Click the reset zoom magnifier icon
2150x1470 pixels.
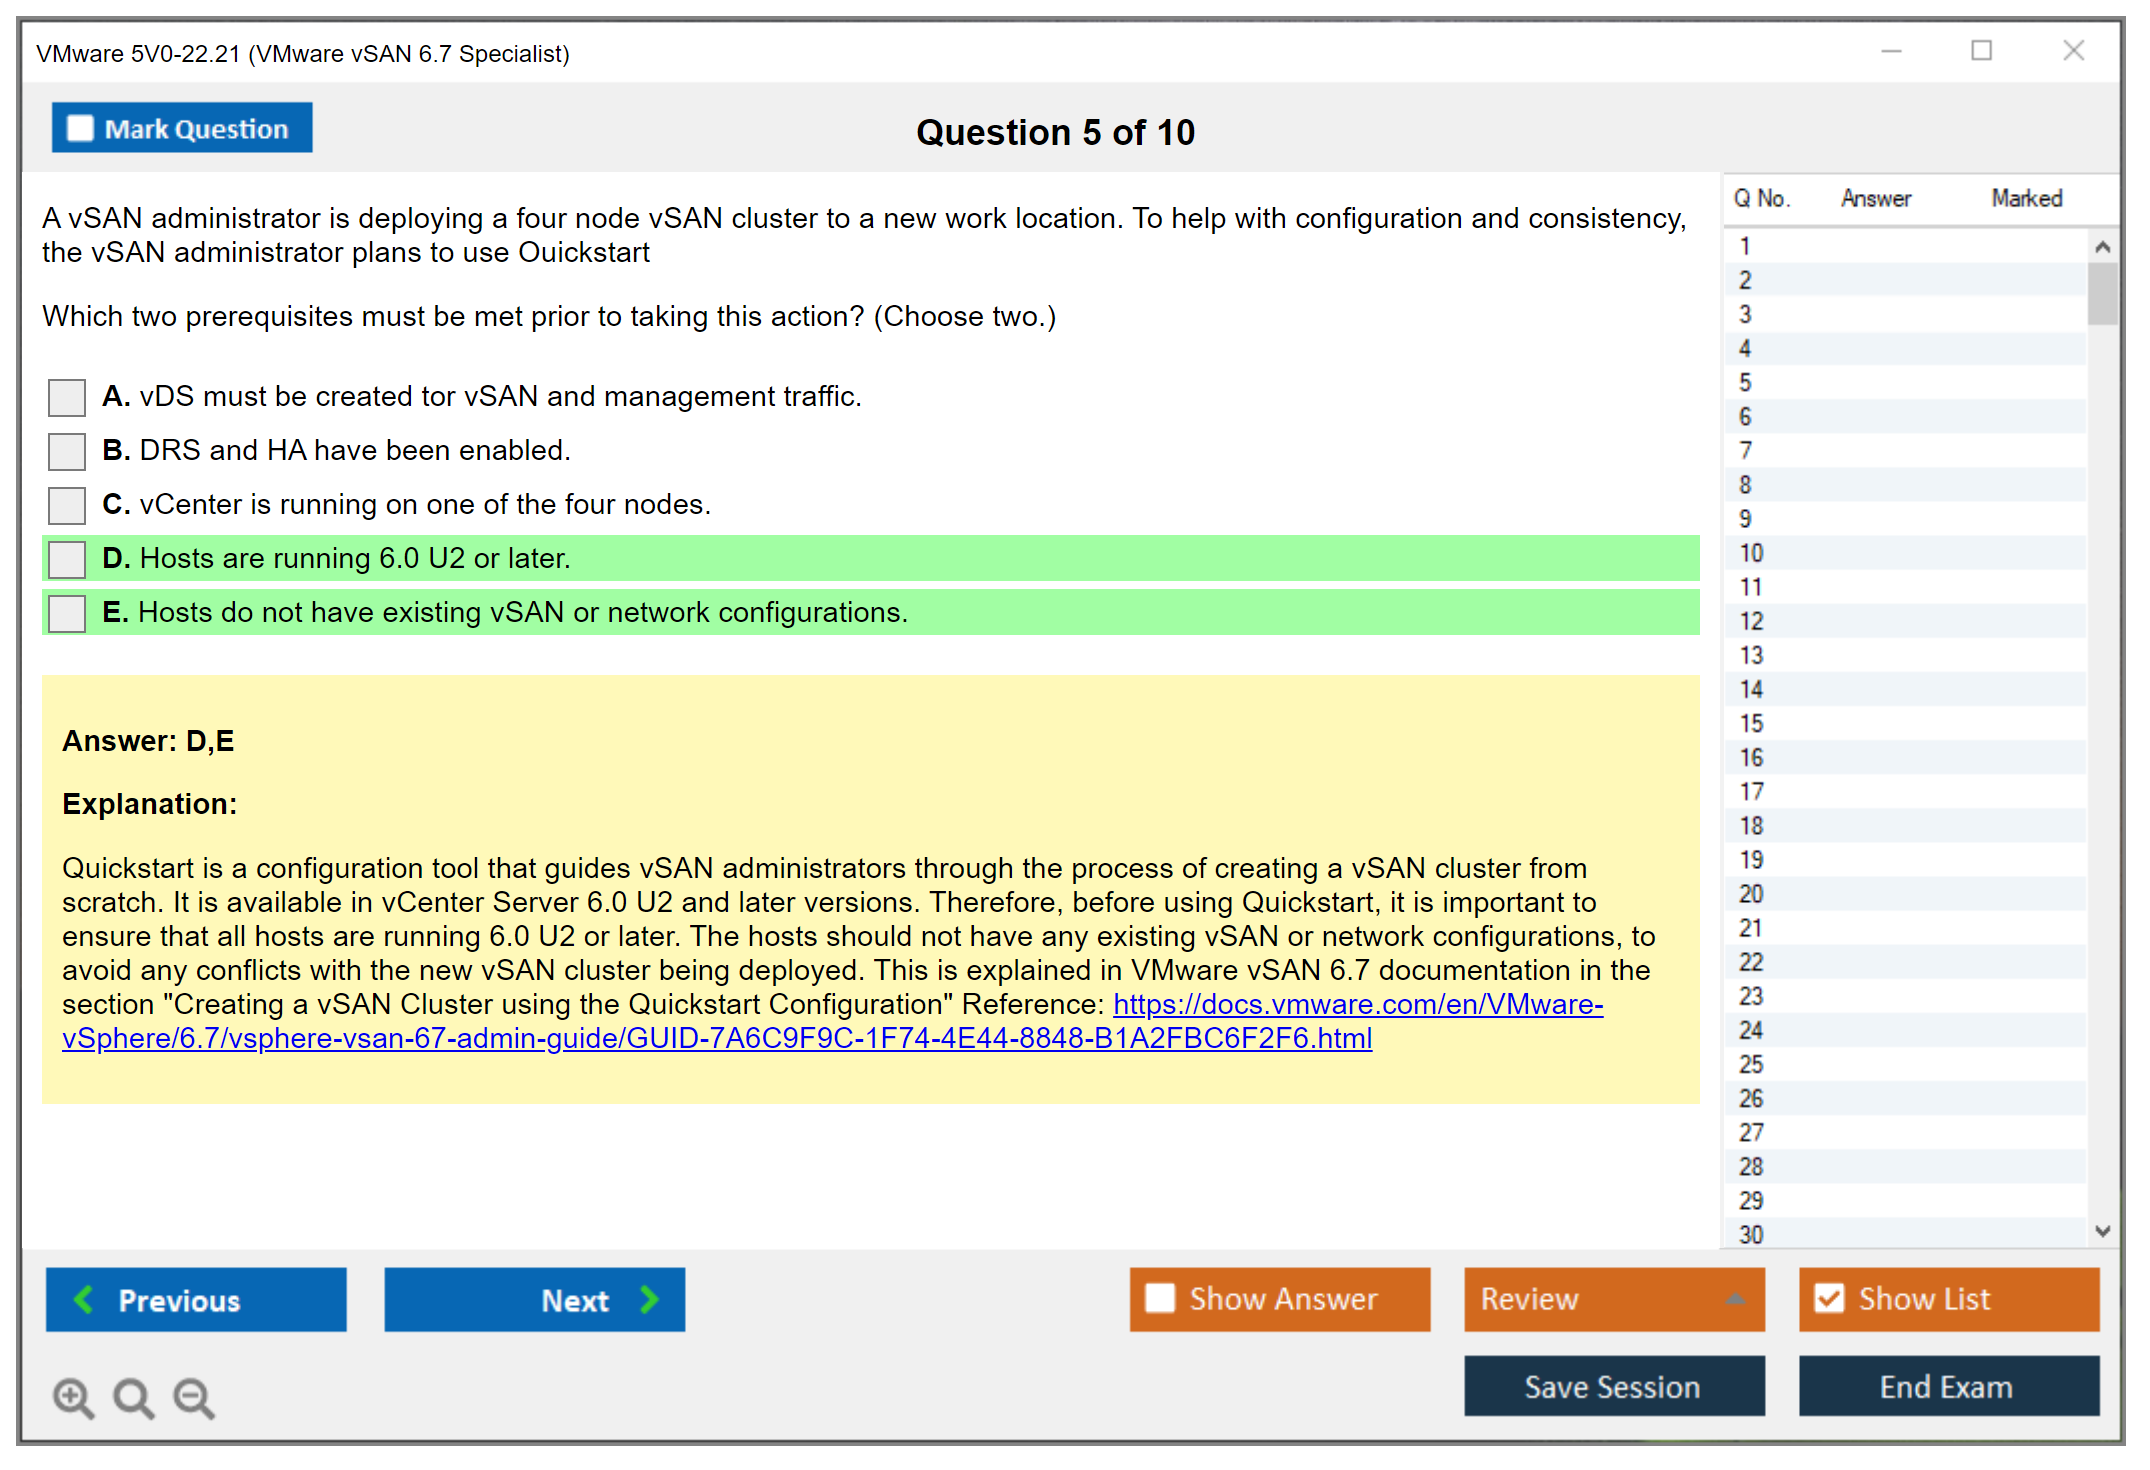pyautogui.click(x=132, y=1396)
